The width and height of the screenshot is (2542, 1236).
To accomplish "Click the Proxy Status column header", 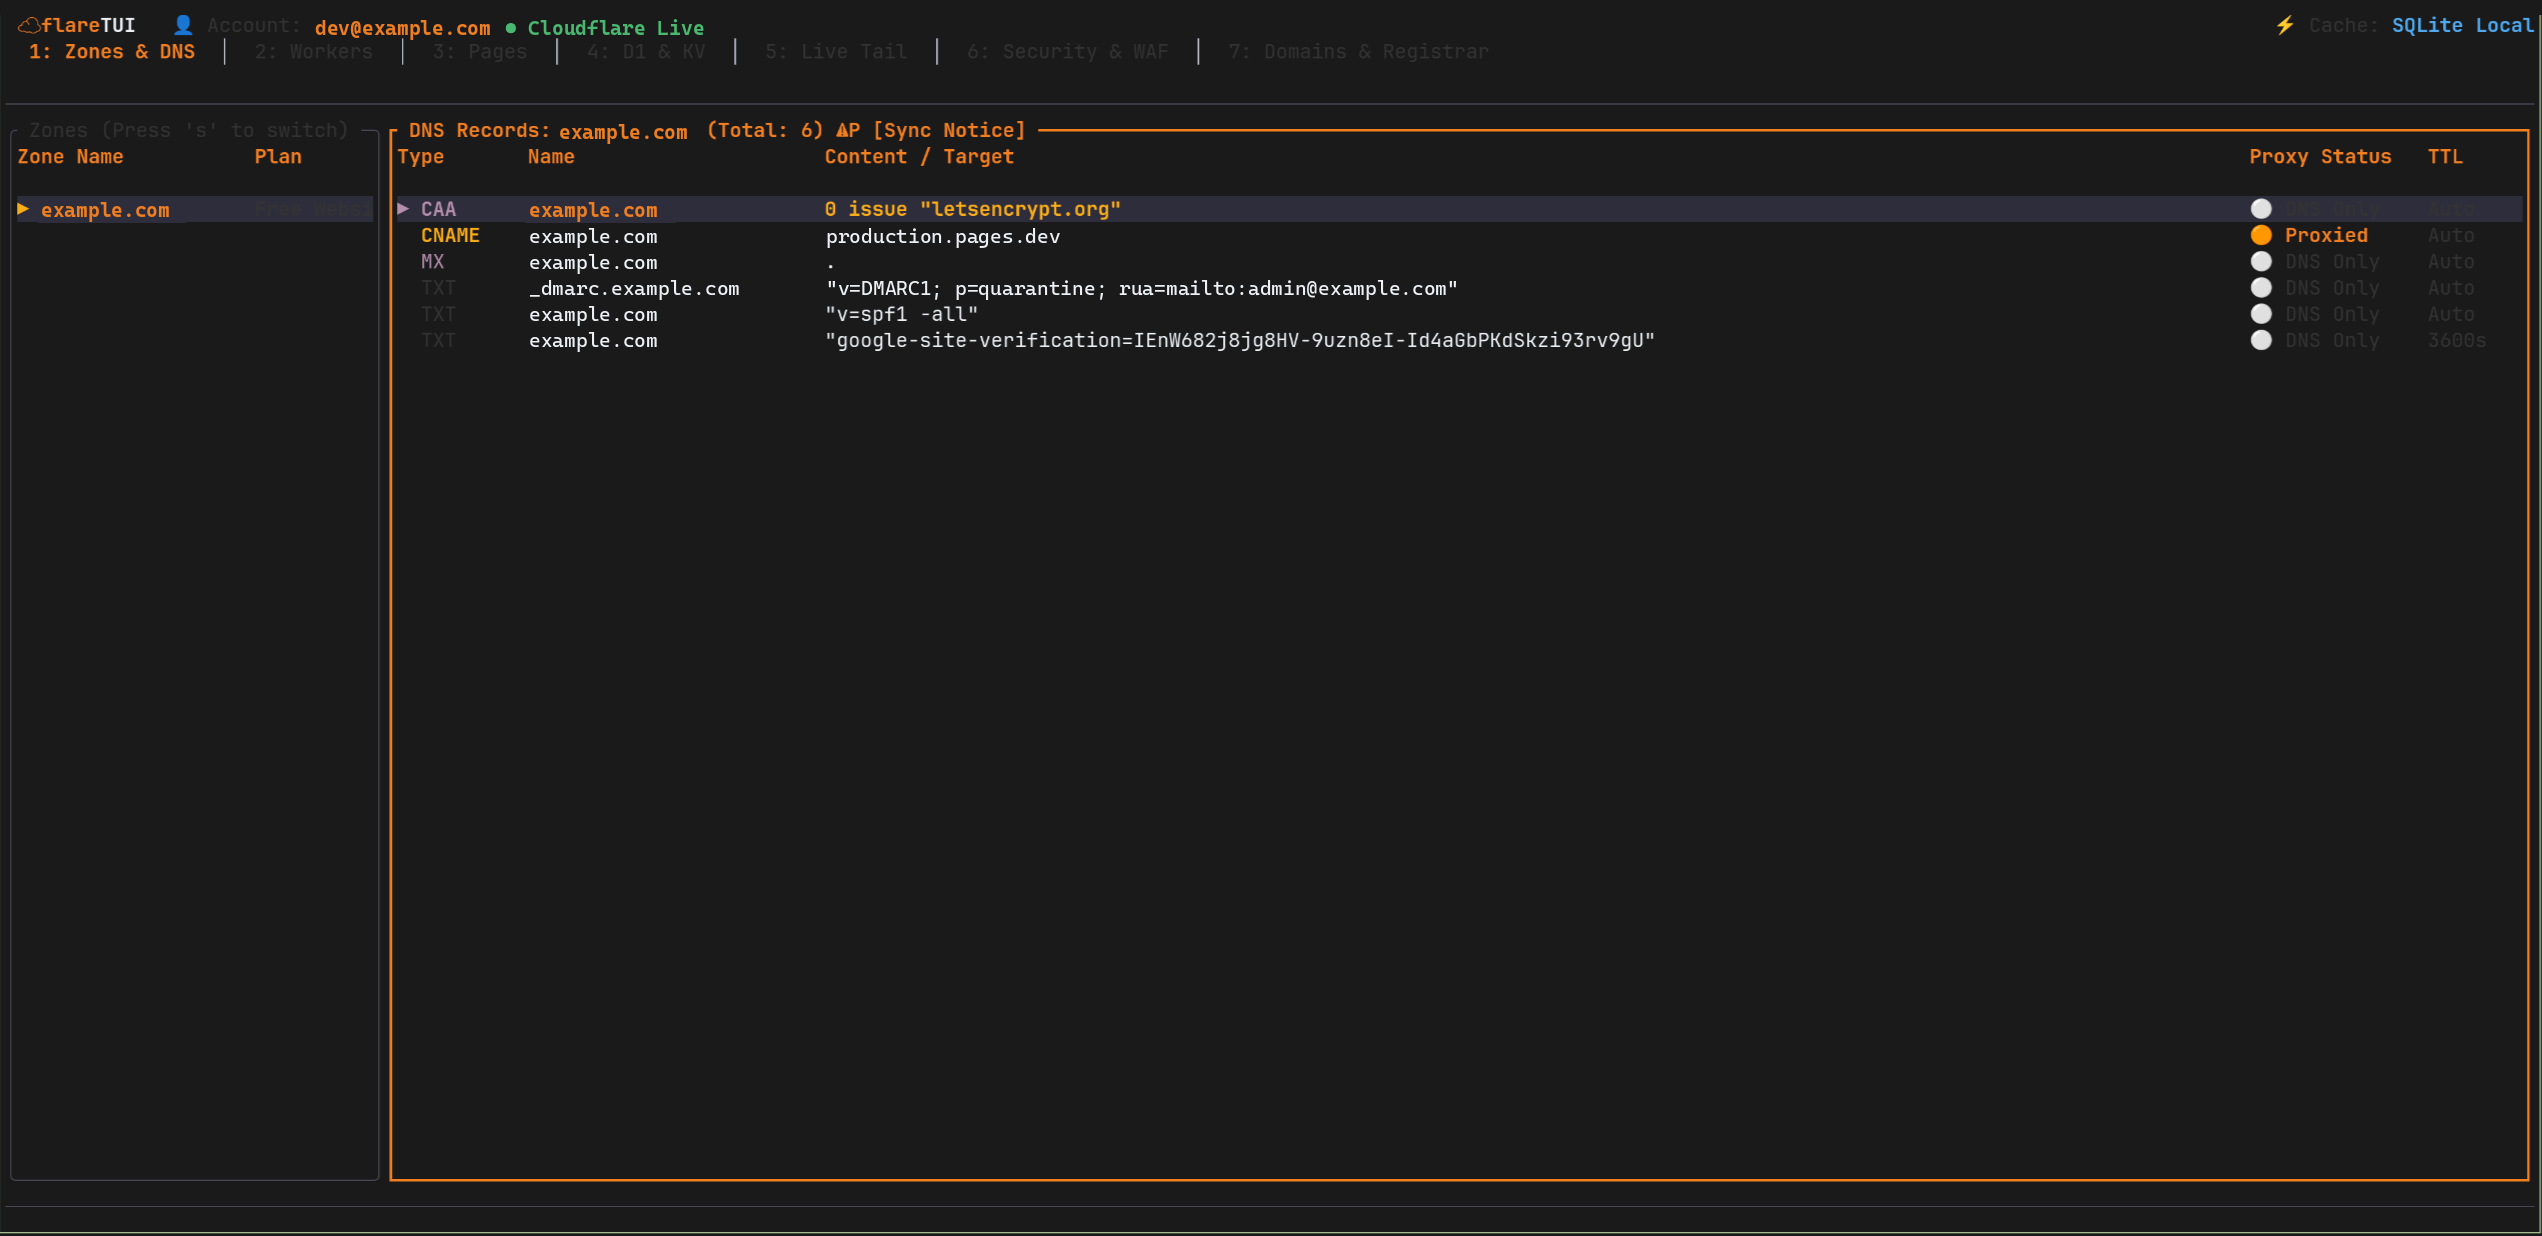I will click(2320, 157).
